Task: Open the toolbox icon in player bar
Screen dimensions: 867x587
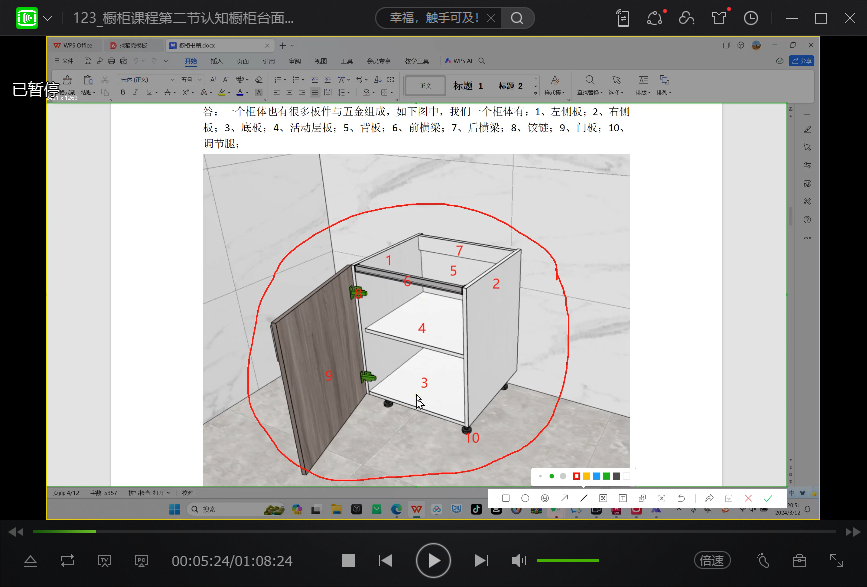Action: (799, 561)
